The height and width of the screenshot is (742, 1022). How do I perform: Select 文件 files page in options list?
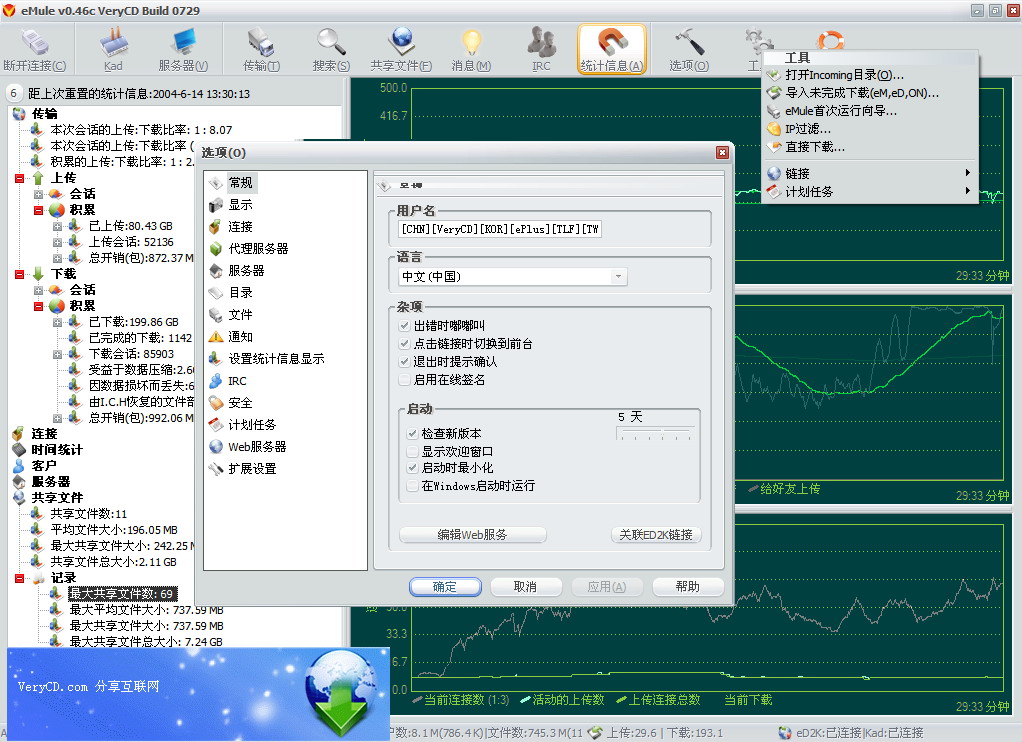[231, 315]
